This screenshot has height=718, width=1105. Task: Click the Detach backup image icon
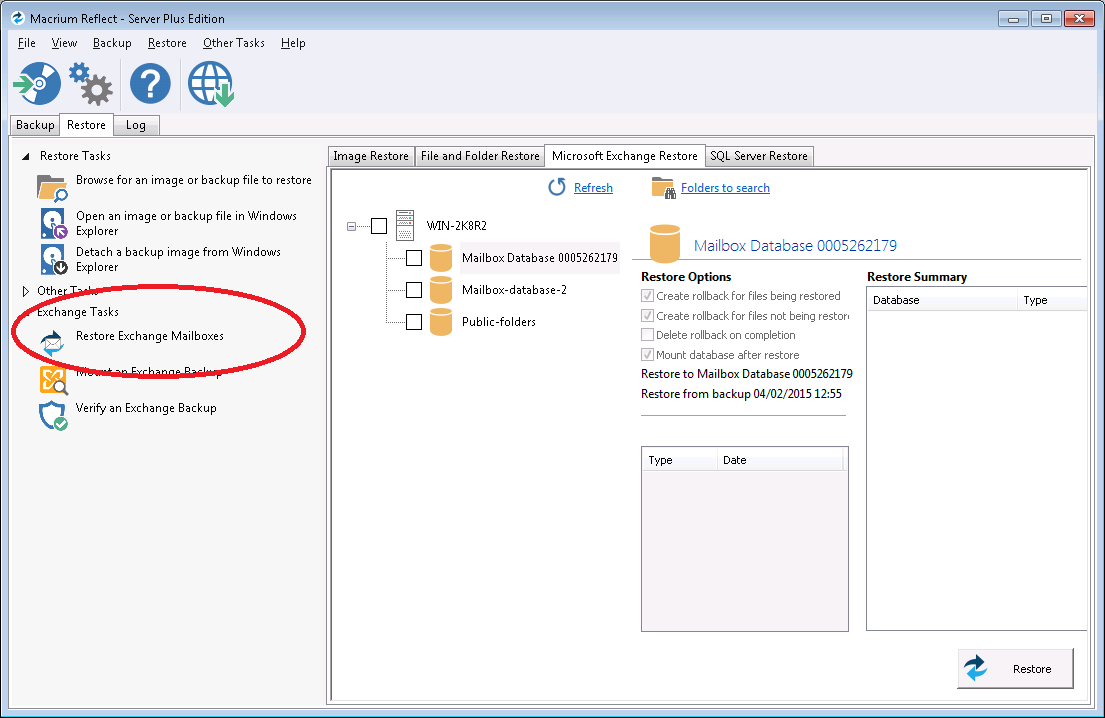[x=52, y=259]
